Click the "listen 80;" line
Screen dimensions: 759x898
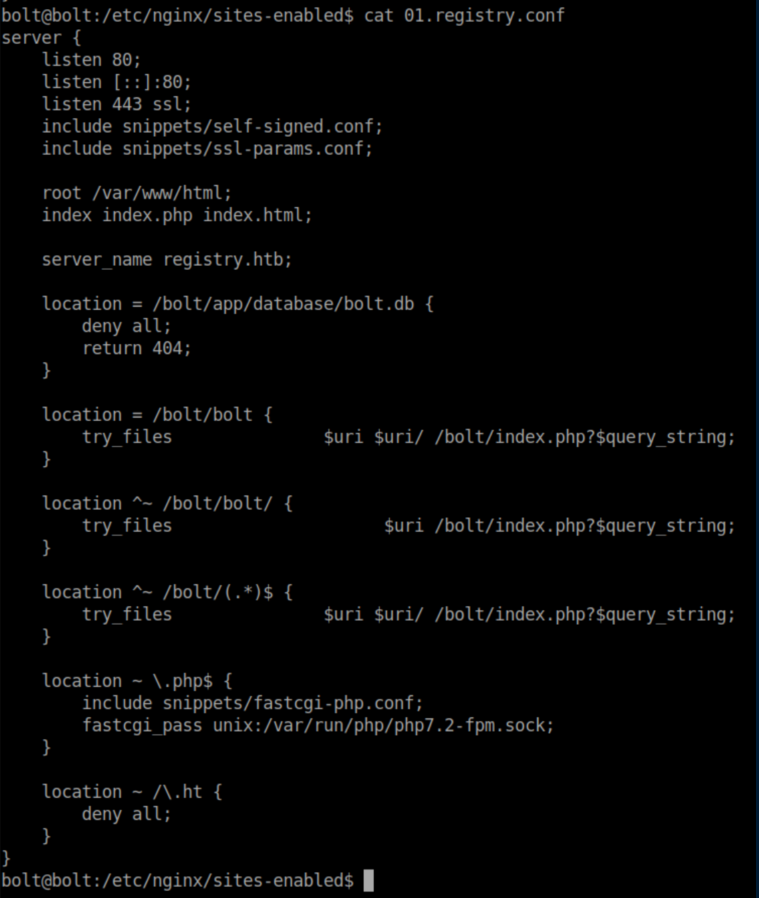pos(91,60)
